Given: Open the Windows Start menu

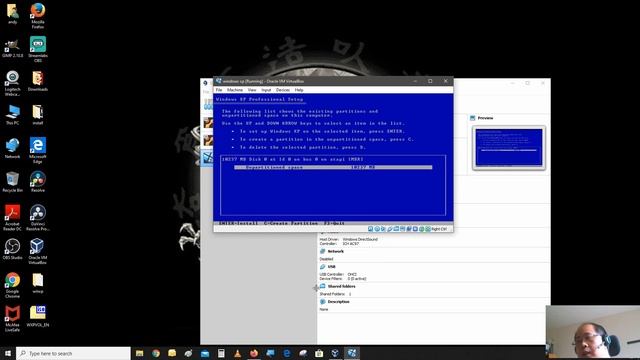Looking at the screenshot, I should pos(8,353).
